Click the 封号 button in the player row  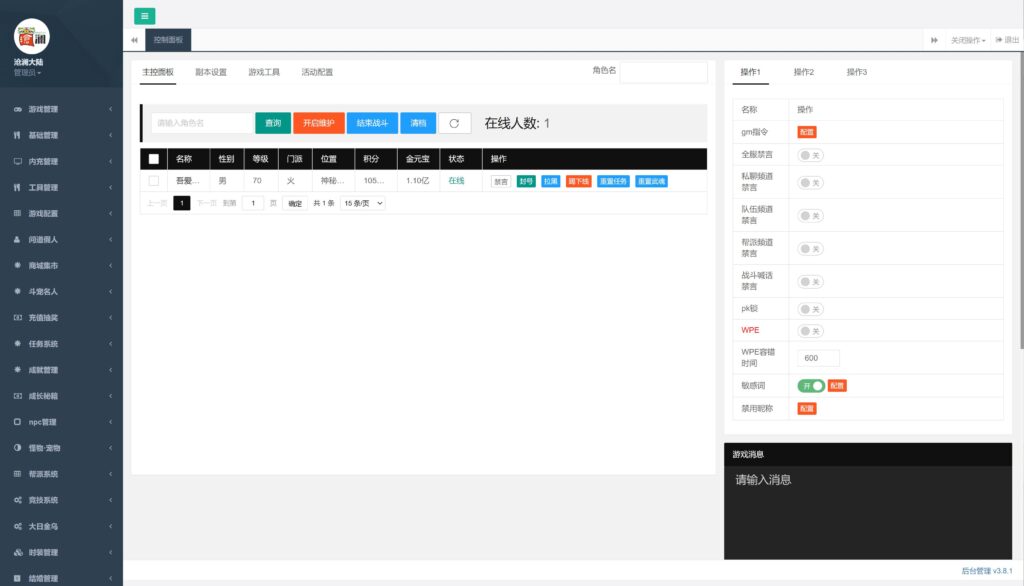point(526,182)
